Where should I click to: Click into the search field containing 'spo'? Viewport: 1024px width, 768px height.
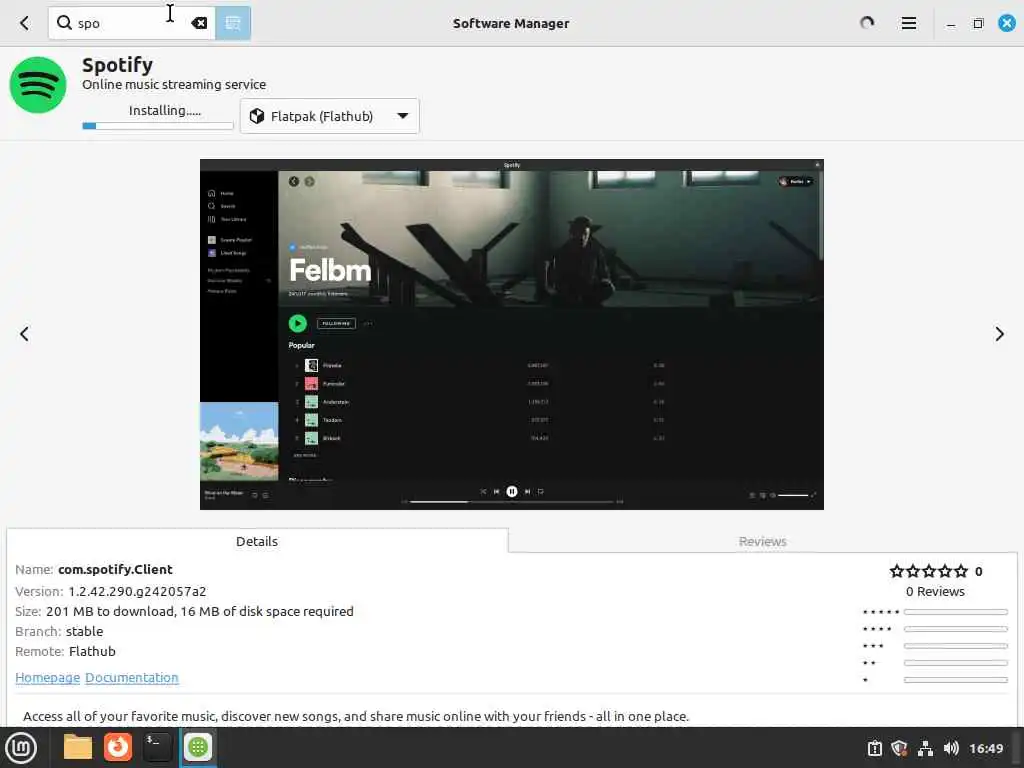pos(131,24)
